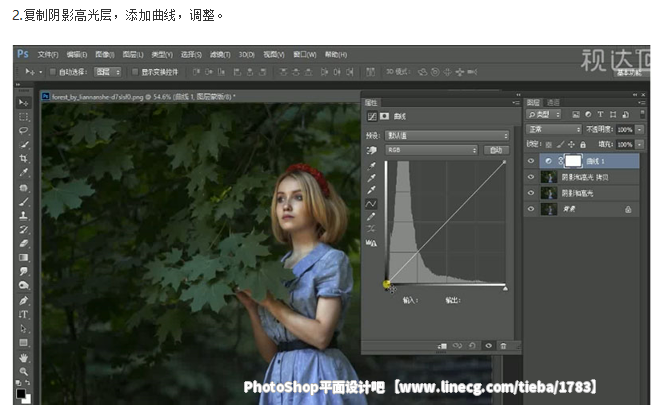Click the Auto button in Curves

click(x=496, y=150)
